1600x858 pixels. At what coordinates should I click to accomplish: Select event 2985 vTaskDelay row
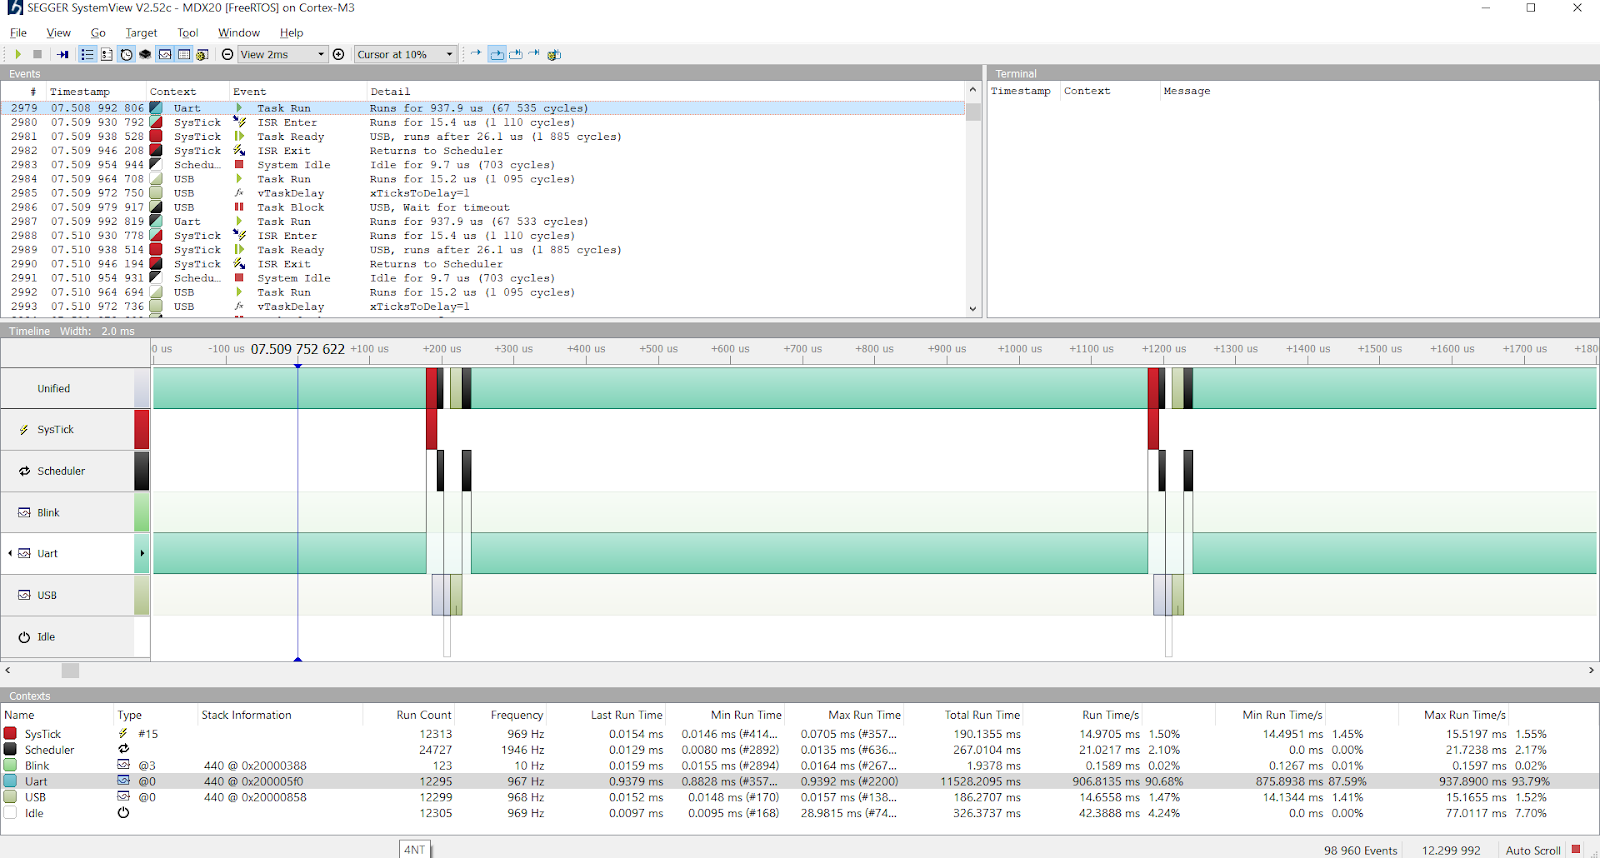coord(483,193)
